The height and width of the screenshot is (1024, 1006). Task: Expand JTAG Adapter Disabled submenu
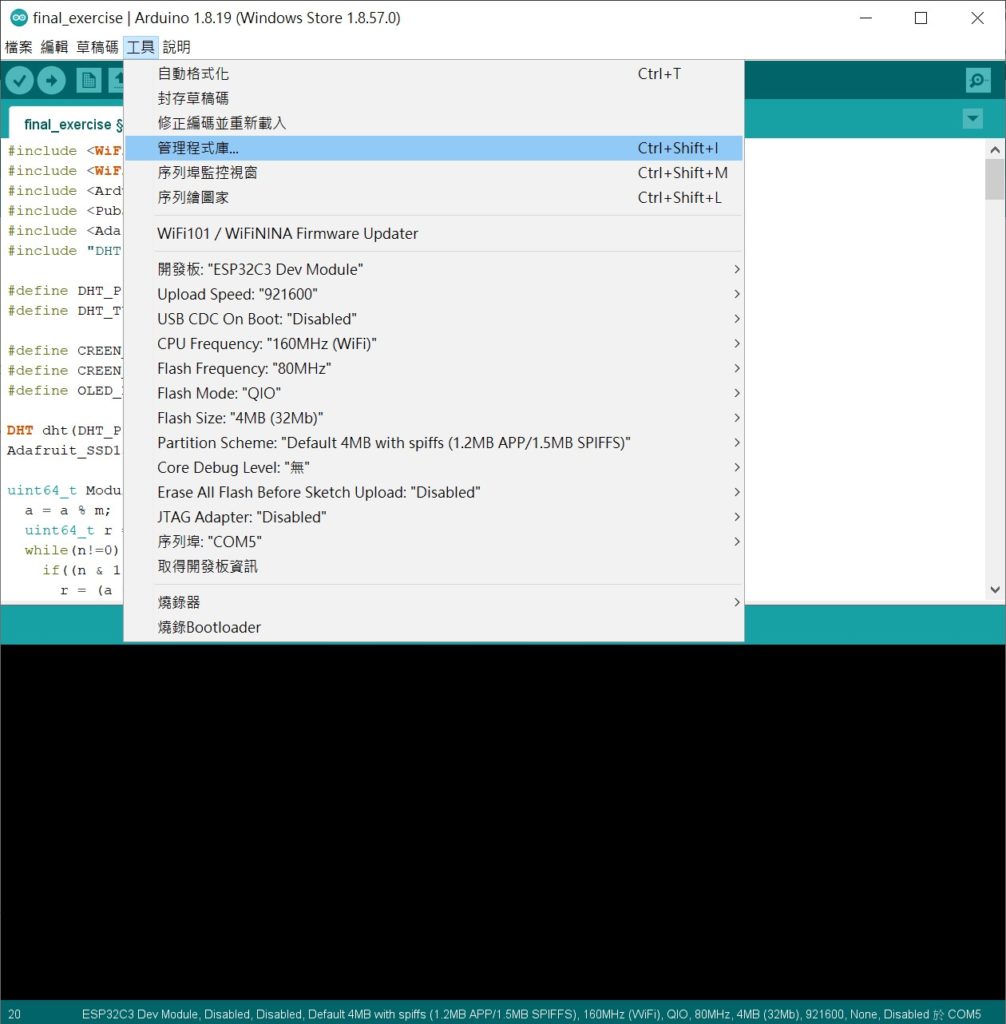[x=434, y=518]
